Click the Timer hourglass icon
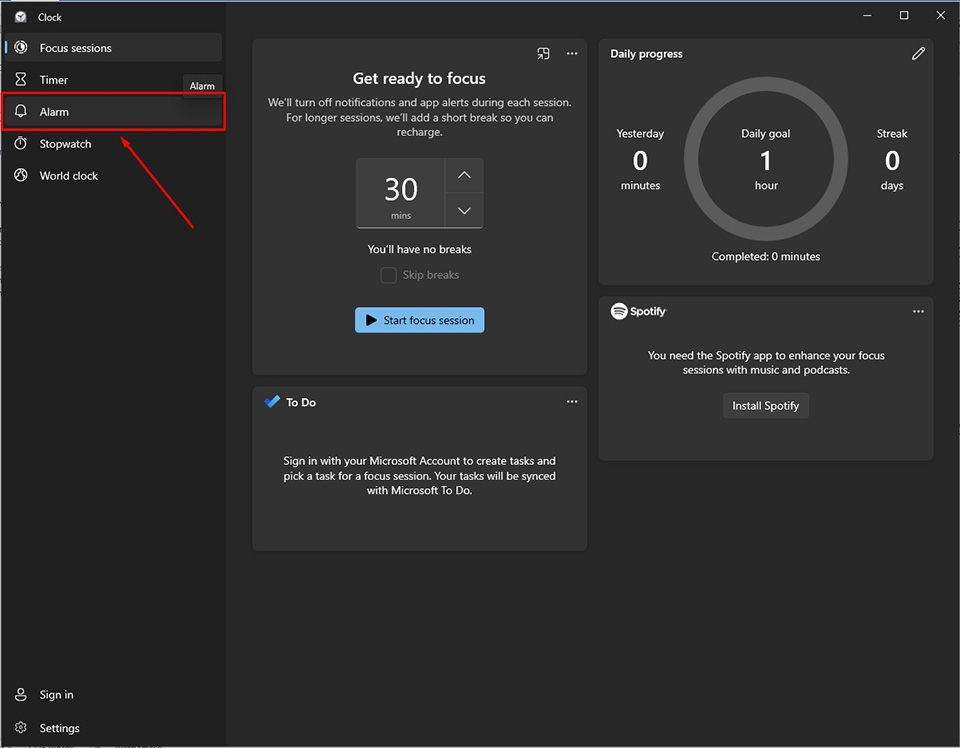Image resolution: width=960 pixels, height=748 pixels. tap(21, 80)
